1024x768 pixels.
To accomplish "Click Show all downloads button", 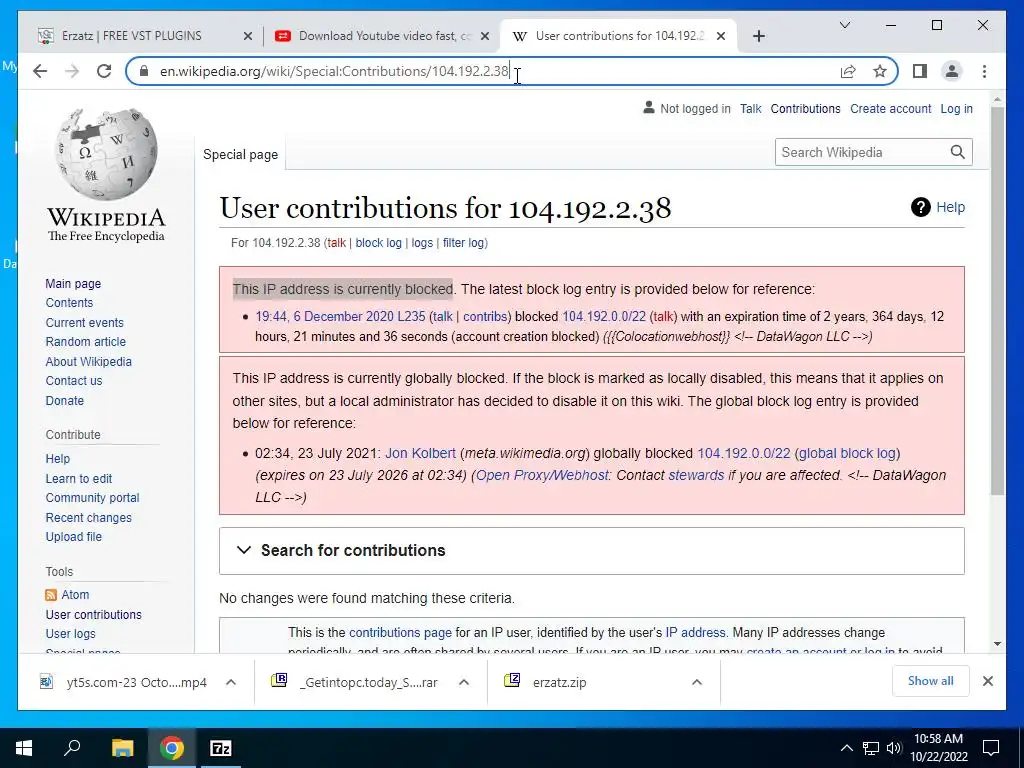I will pos(930,681).
